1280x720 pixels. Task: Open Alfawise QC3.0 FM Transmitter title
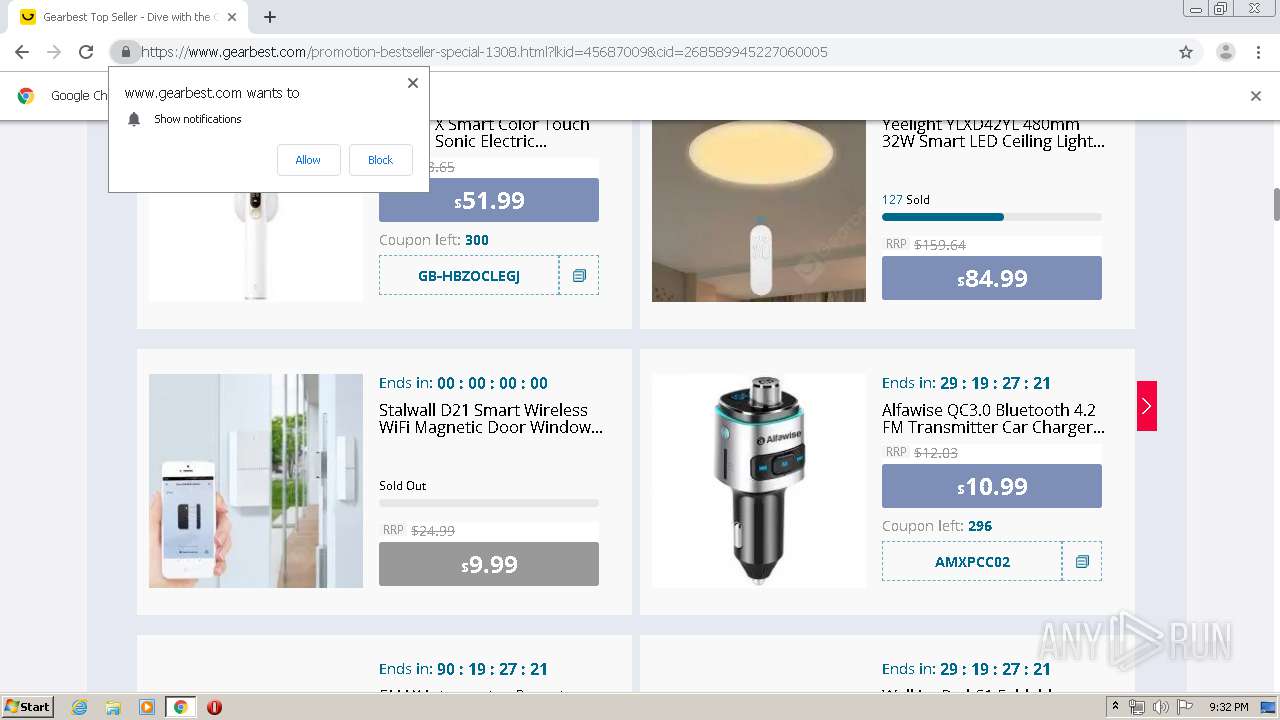pyautogui.click(x=994, y=419)
